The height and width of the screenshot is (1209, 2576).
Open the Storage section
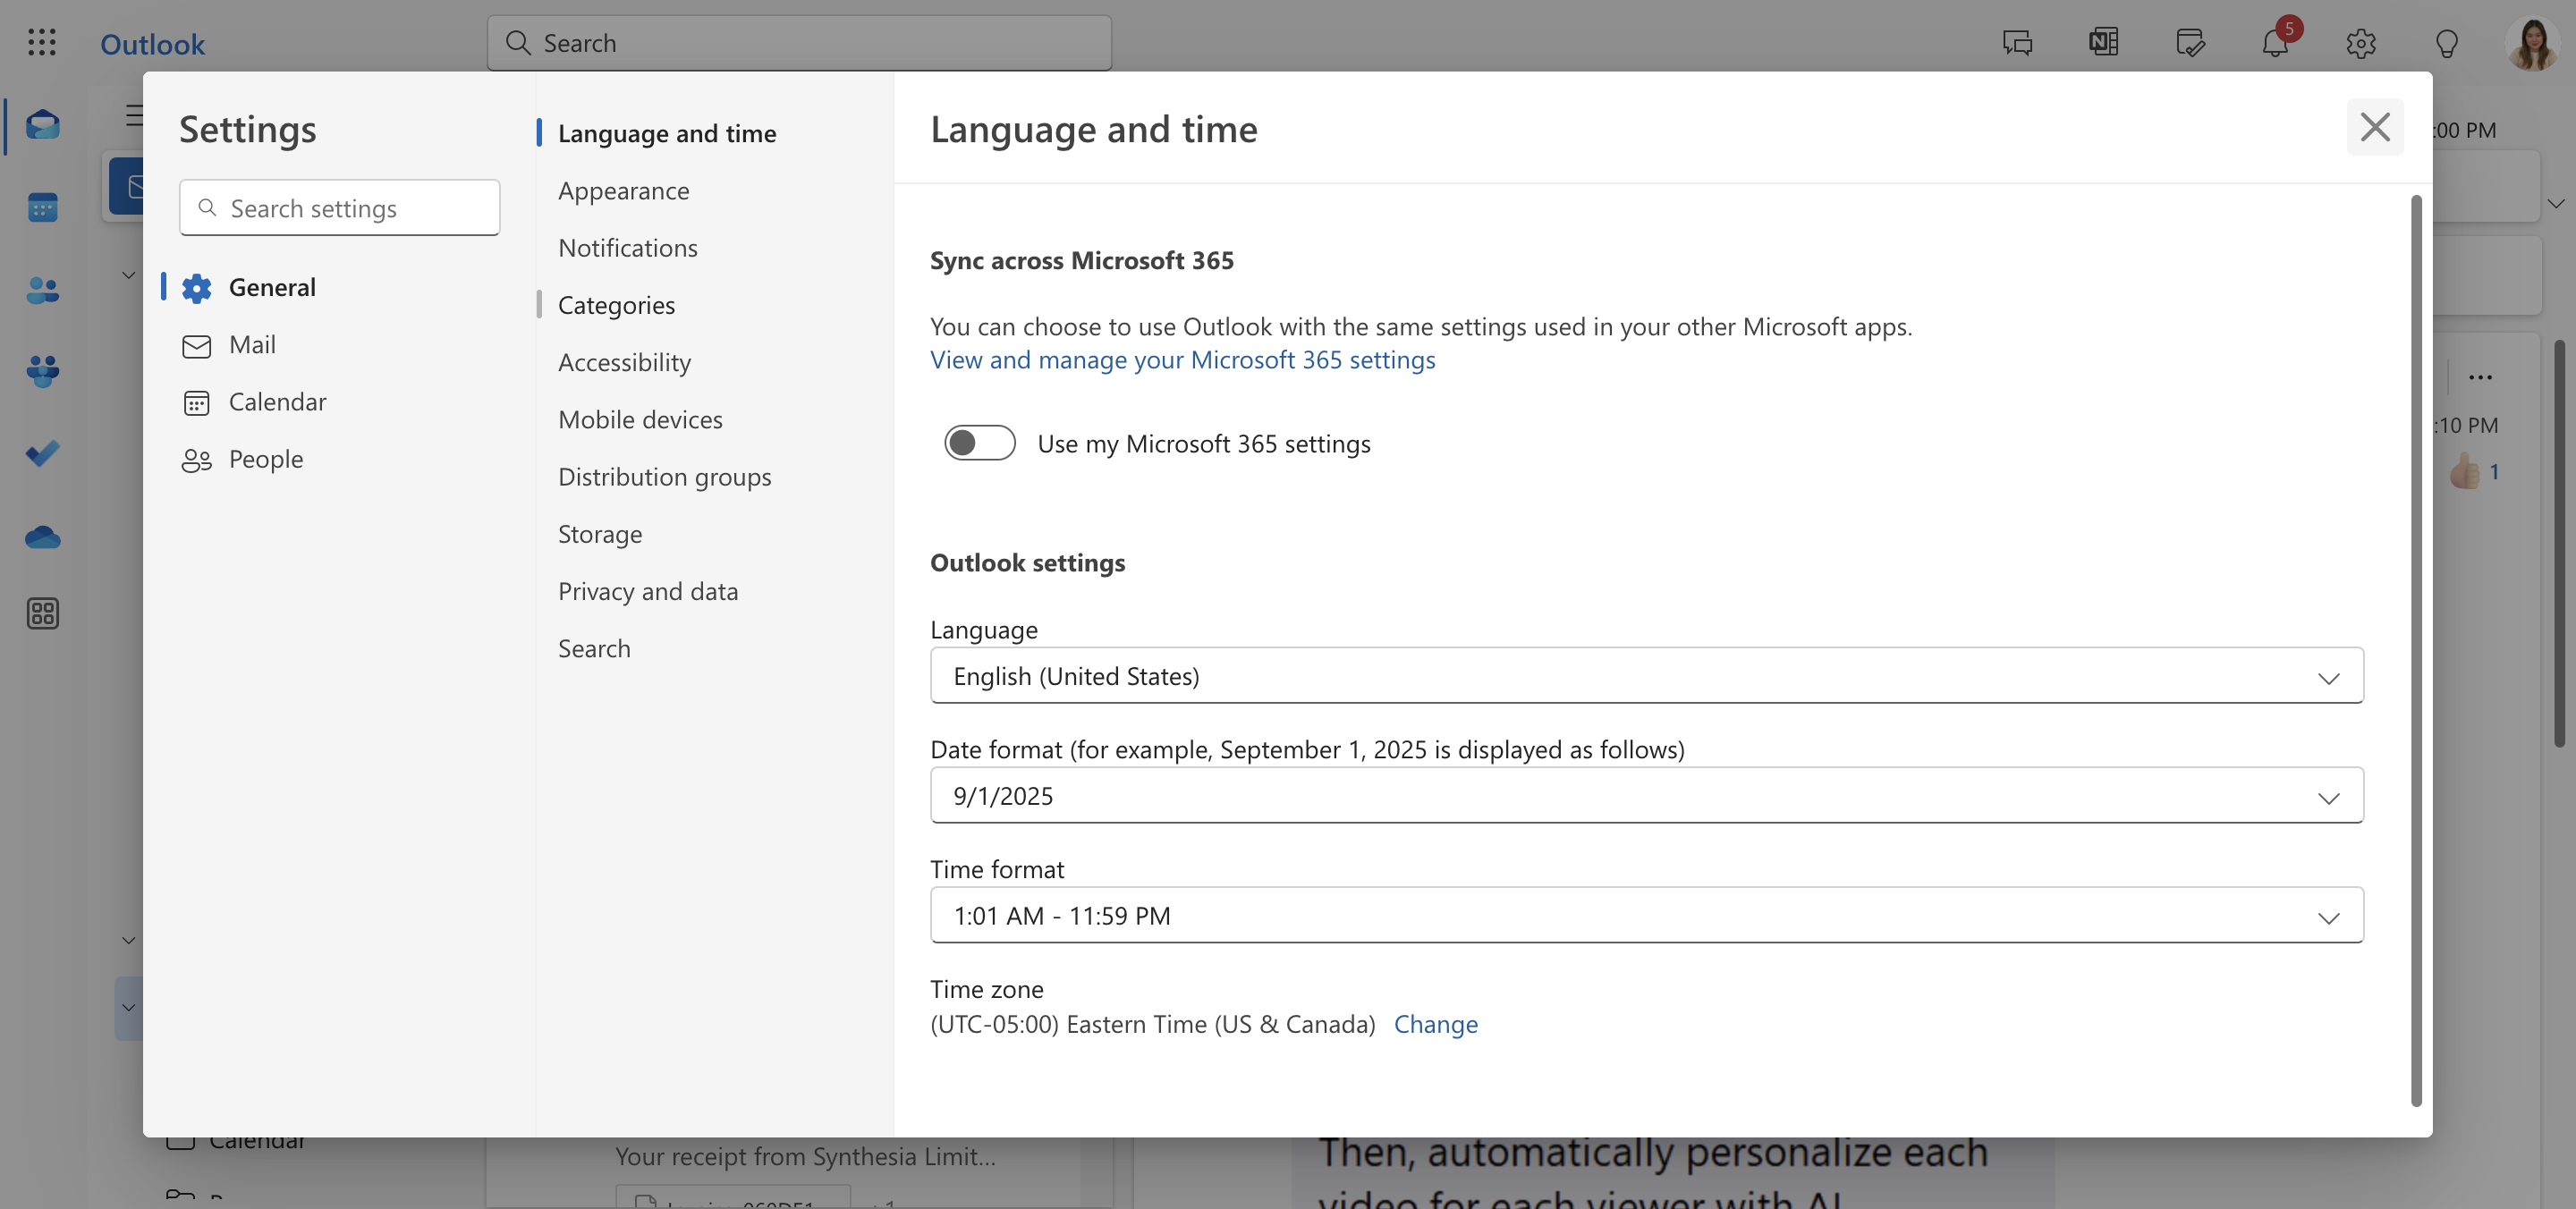[x=599, y=533]
